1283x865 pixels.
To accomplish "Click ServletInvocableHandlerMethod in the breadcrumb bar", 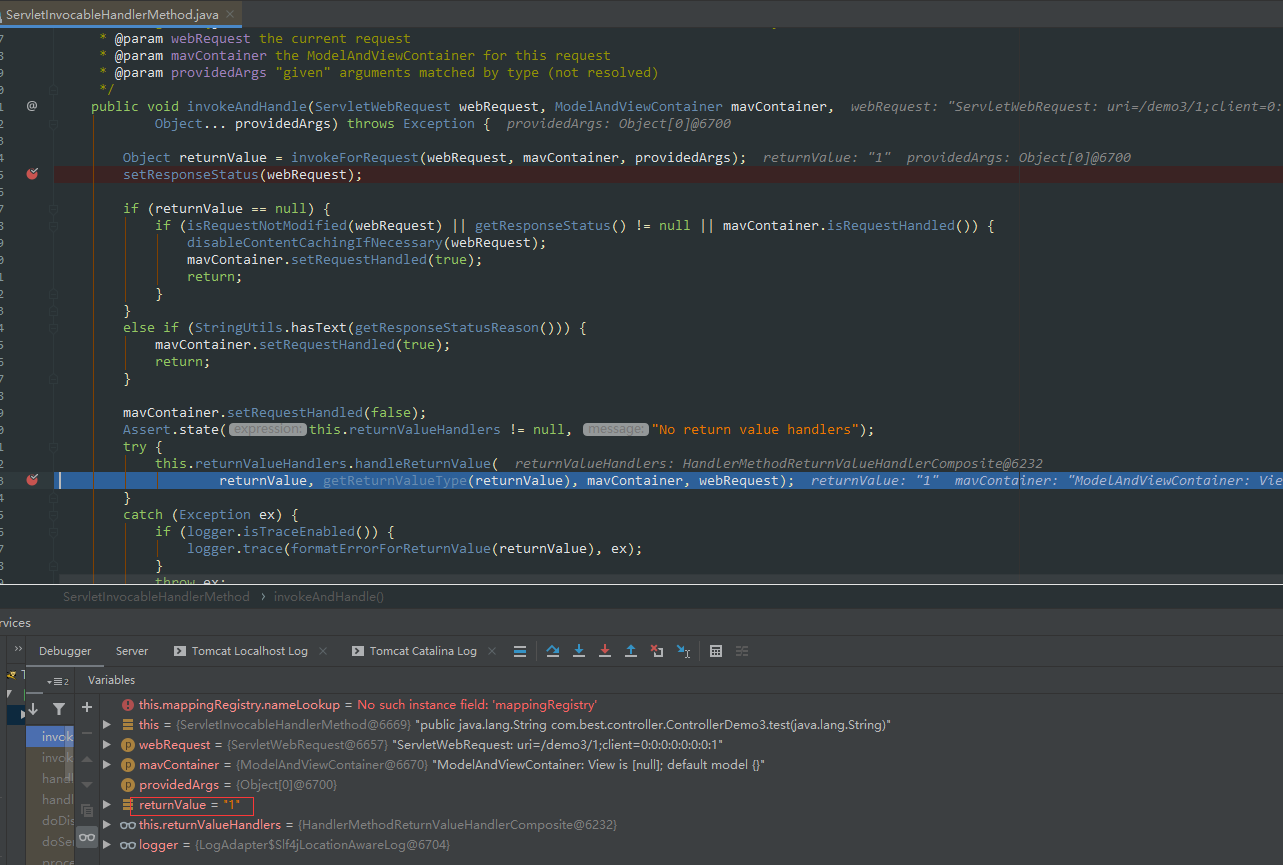I will (156, 597).
